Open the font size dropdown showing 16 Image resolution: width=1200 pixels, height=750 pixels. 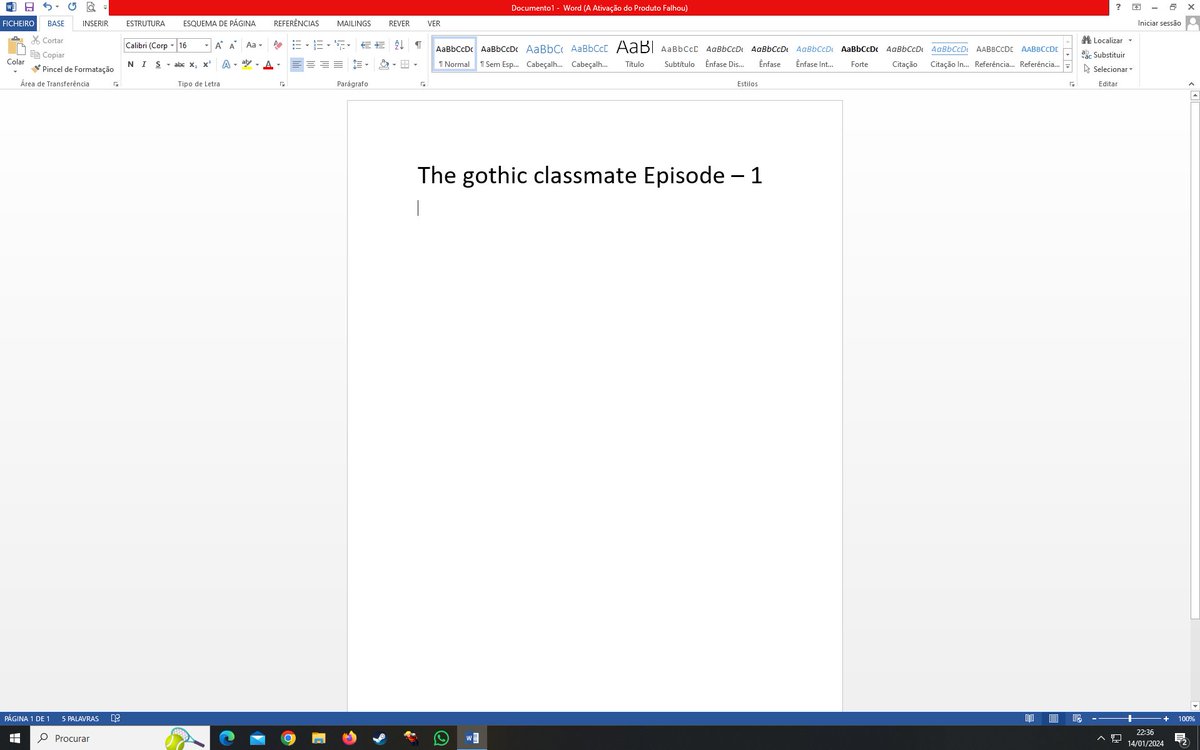207,45
